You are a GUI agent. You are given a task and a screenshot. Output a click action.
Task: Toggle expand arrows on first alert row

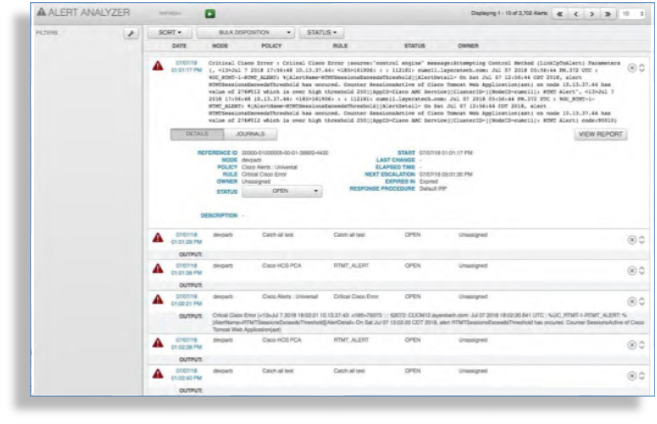point(641,67)
